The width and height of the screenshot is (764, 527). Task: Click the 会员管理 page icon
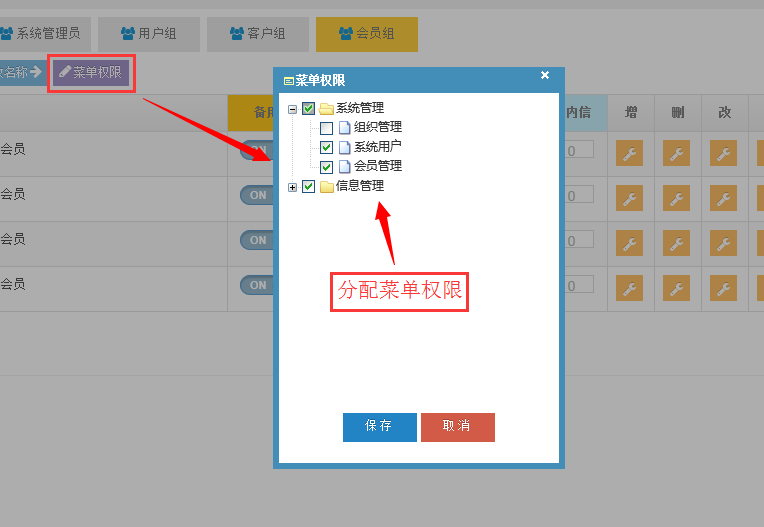(x=344, y=167)
